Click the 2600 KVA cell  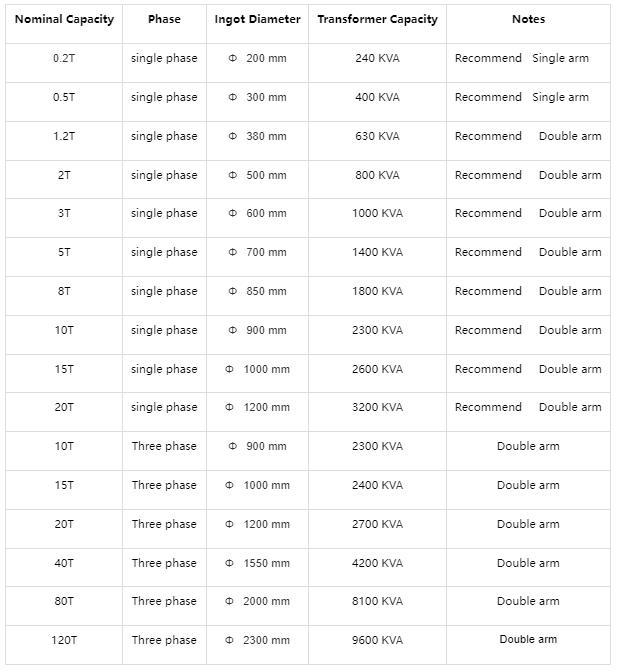tap(377, 369)
